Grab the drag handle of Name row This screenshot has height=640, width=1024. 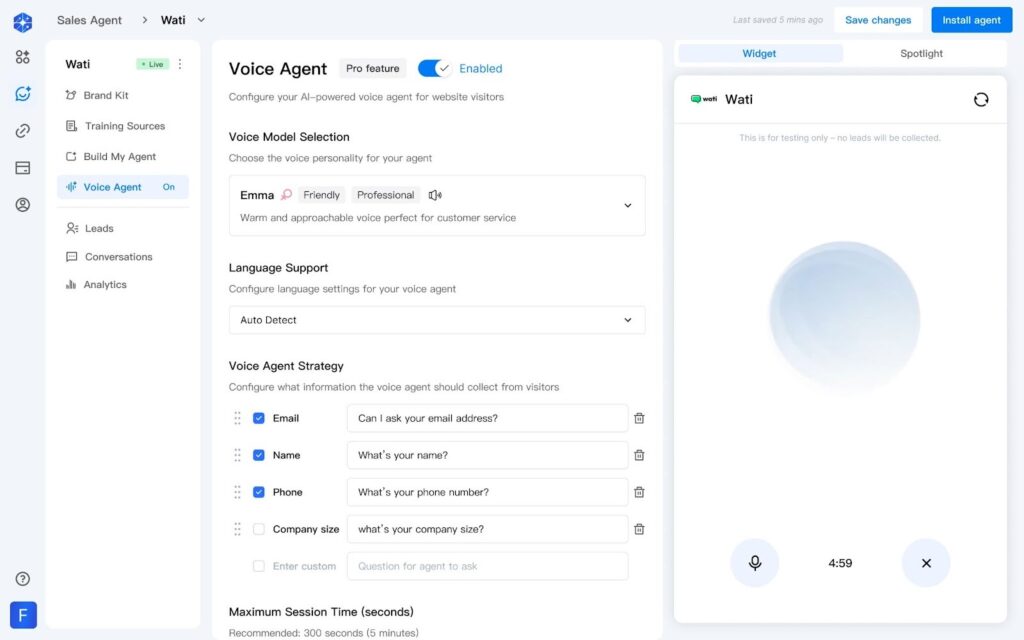tap(238, 455)
